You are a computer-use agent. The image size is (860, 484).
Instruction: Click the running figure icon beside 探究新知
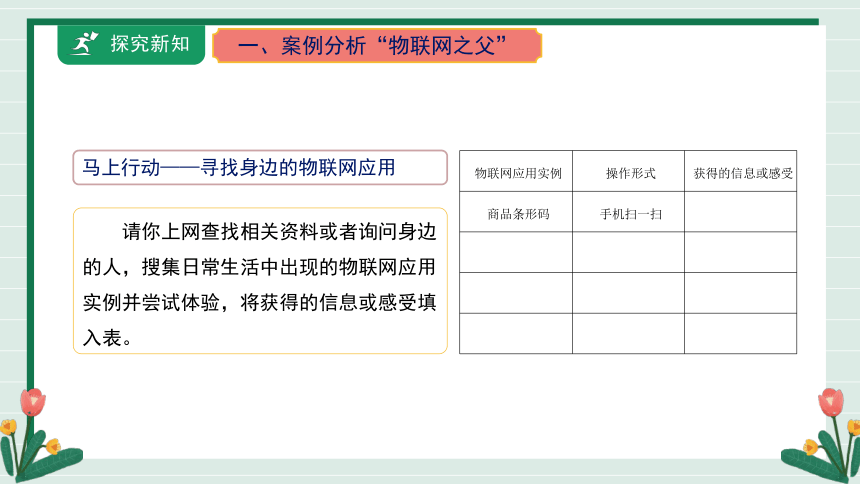tap(84, 43)
